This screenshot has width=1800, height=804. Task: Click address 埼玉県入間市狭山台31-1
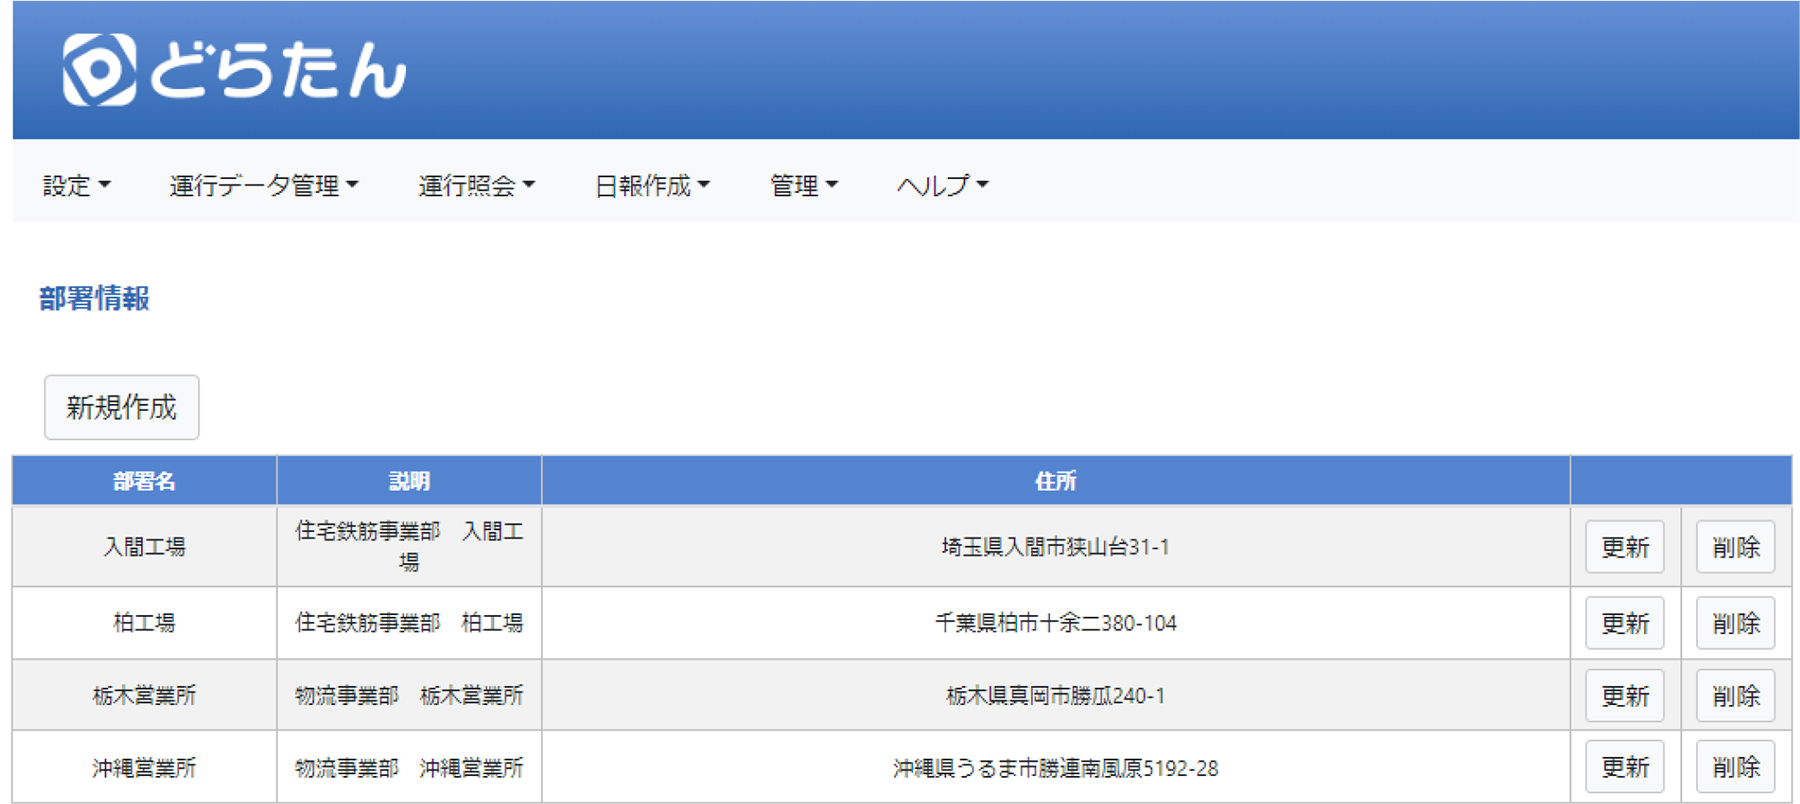[x=1056, y=547]
